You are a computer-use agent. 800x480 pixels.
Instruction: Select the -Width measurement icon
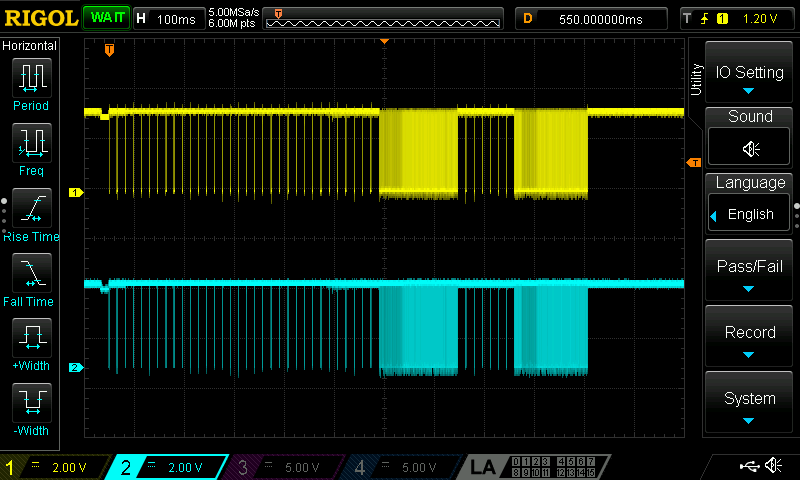coord(30,404)
